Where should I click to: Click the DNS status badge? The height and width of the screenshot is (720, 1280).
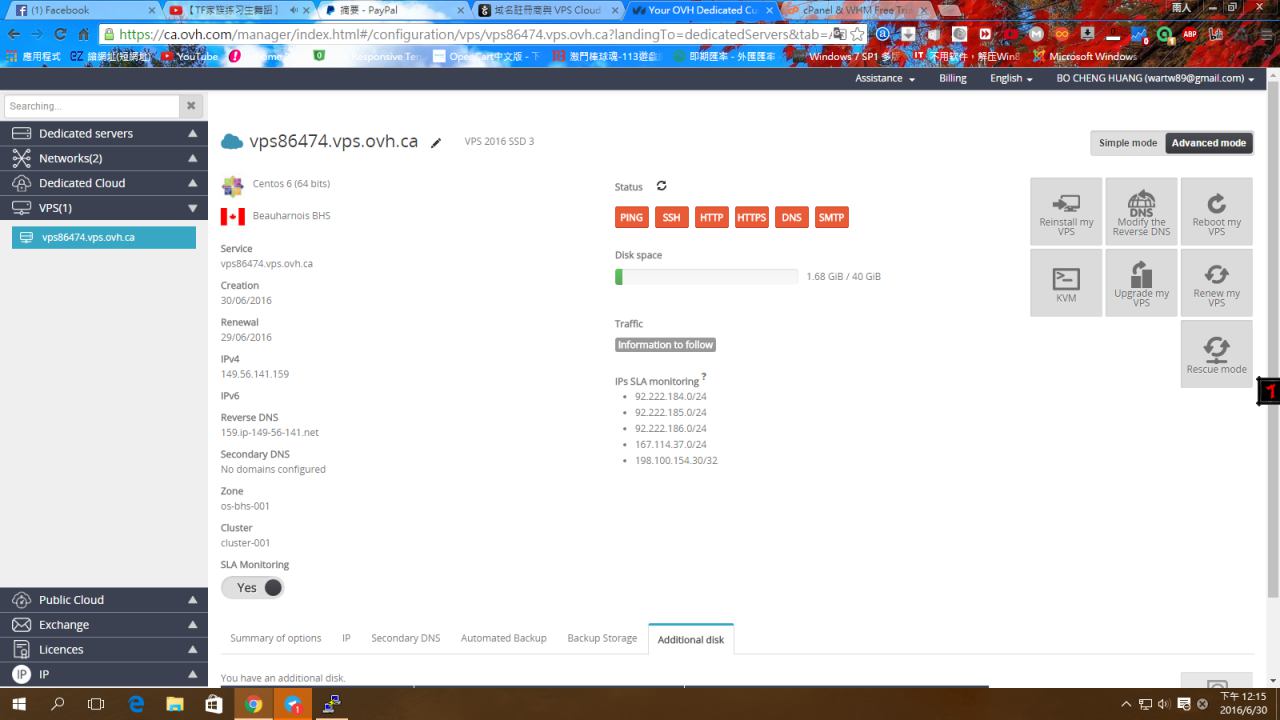tap(792, 217)
